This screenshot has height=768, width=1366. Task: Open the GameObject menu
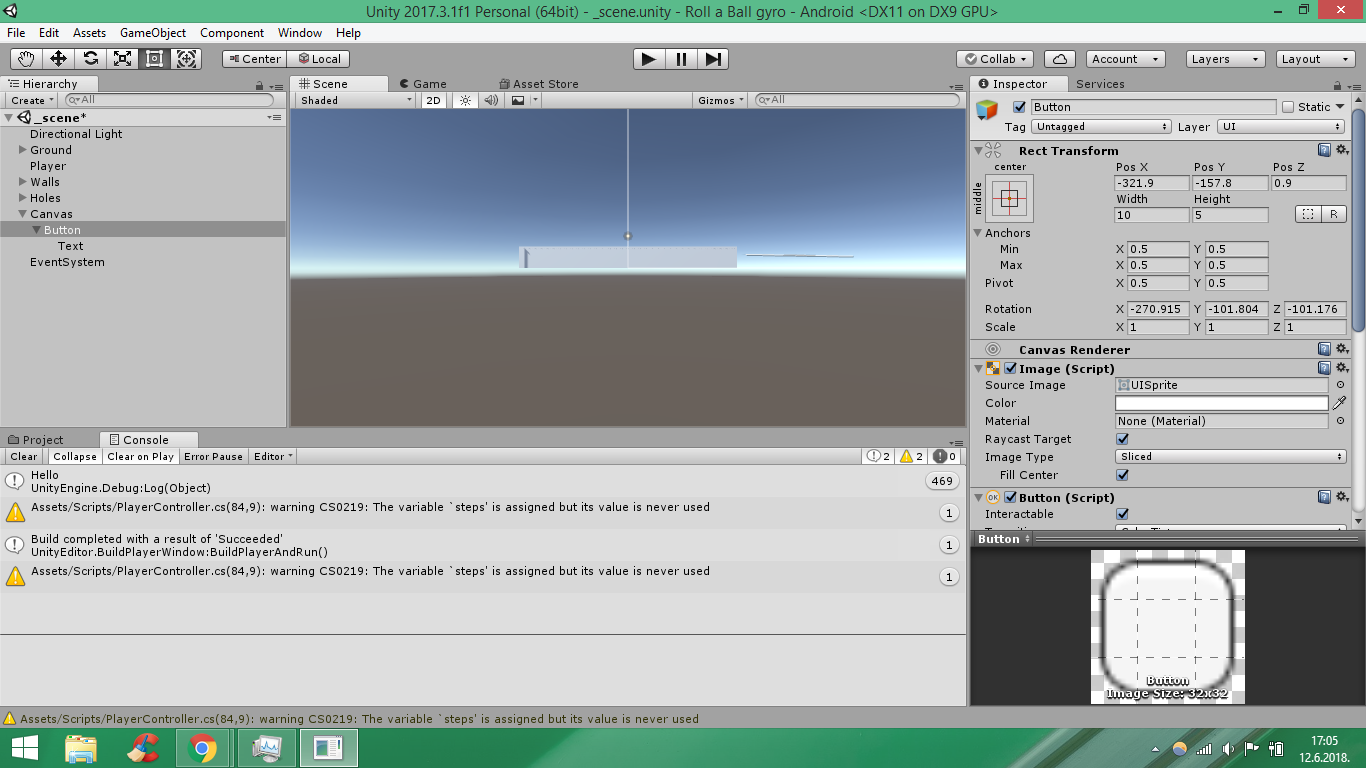click(x=152, y=32)
